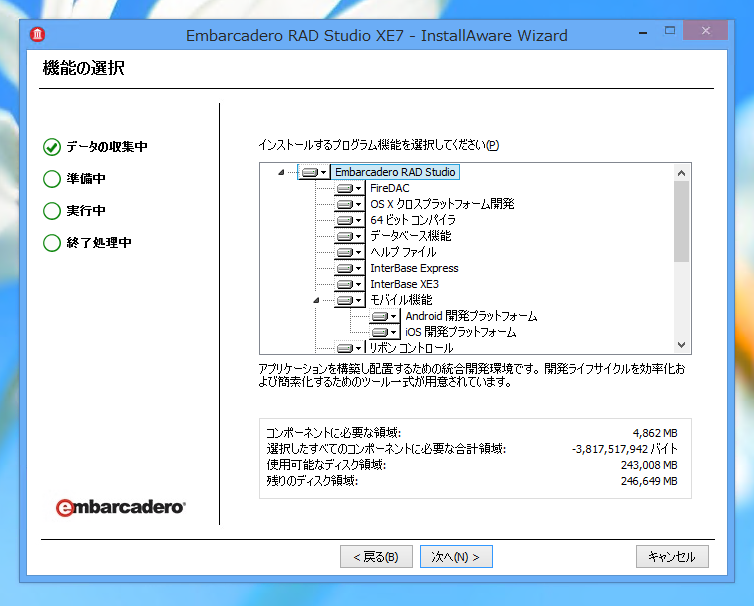
Task: Select Android 開発プラットフォーム feature
Action: coord(471,316)
